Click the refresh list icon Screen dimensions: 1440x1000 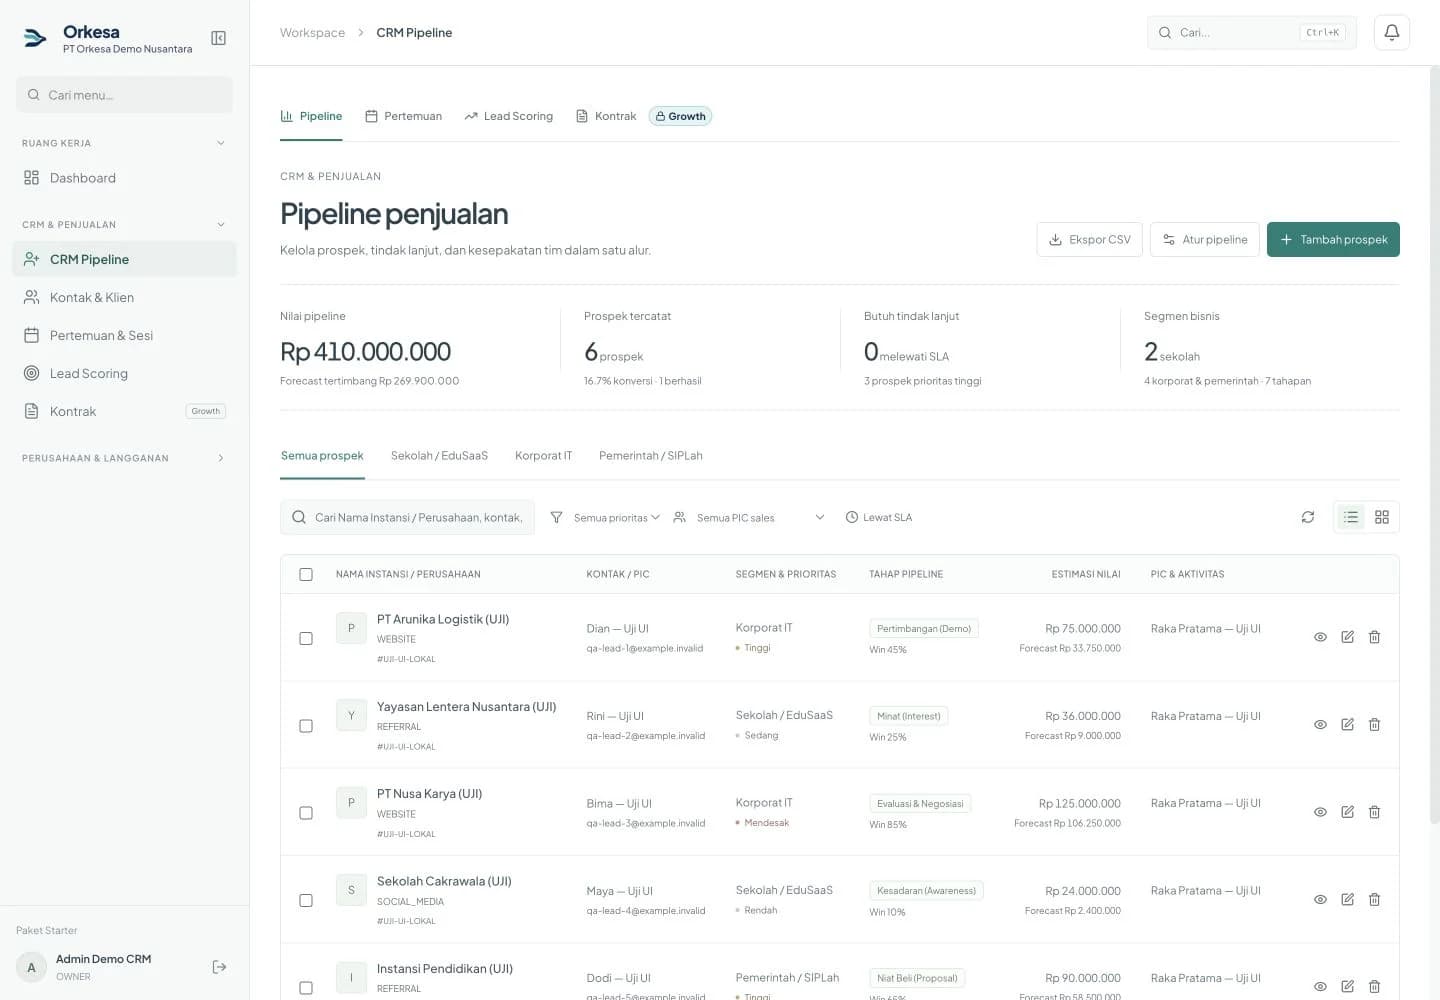tap(1307, 517)
